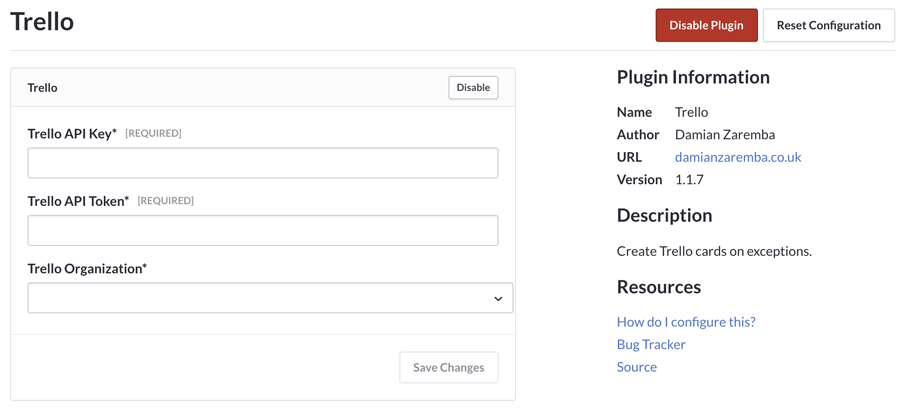This screenshot has height=418, width=900.
Task: Open the Source resource link
Action: pyautogui.click(x=637, y=367)
